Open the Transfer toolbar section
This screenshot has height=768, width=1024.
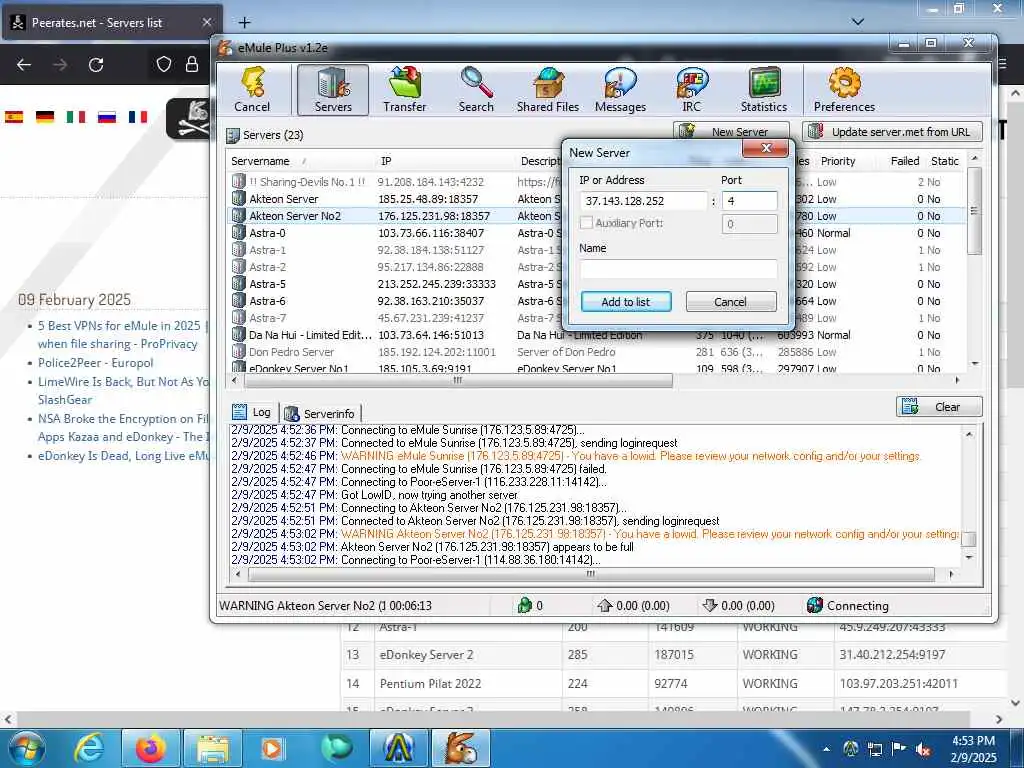point(404,90)
